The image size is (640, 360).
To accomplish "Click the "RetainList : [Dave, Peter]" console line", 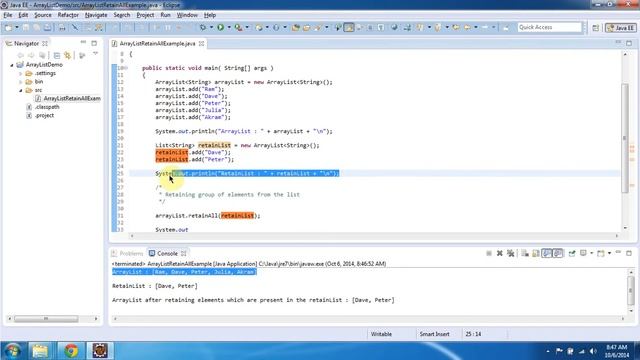I will coord(155,286).
